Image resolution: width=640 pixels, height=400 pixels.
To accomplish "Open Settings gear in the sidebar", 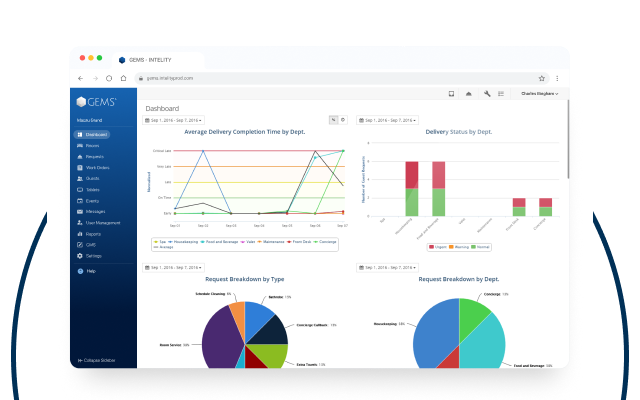I will (x=80, y=256).
